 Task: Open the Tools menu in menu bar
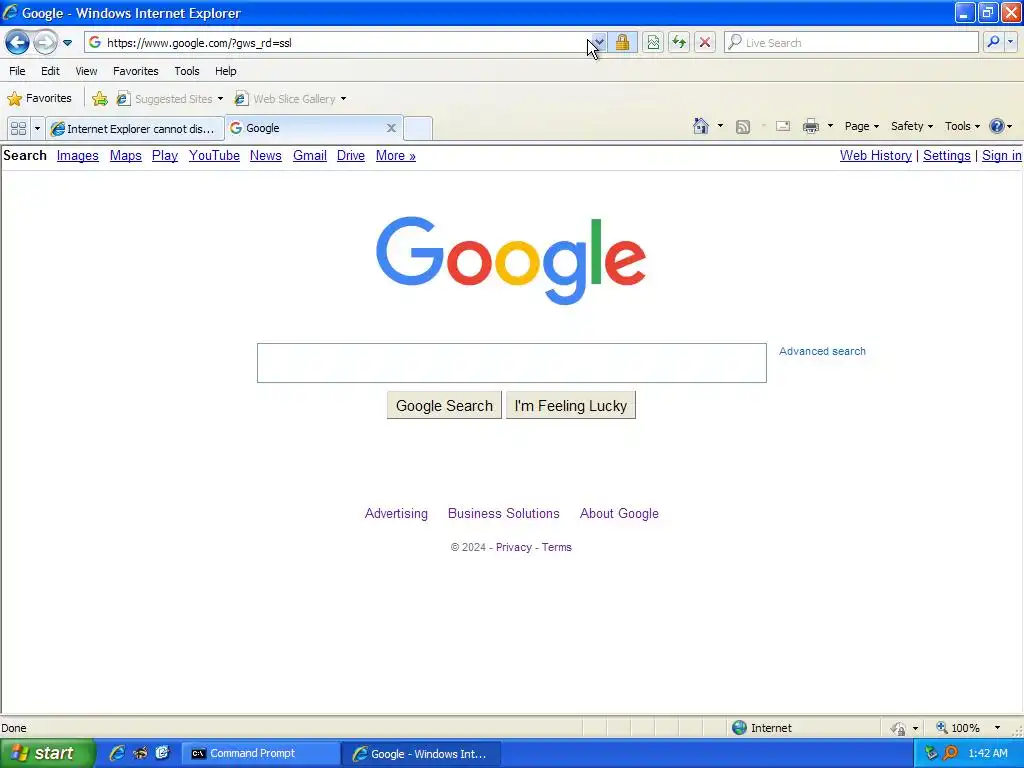187,71
